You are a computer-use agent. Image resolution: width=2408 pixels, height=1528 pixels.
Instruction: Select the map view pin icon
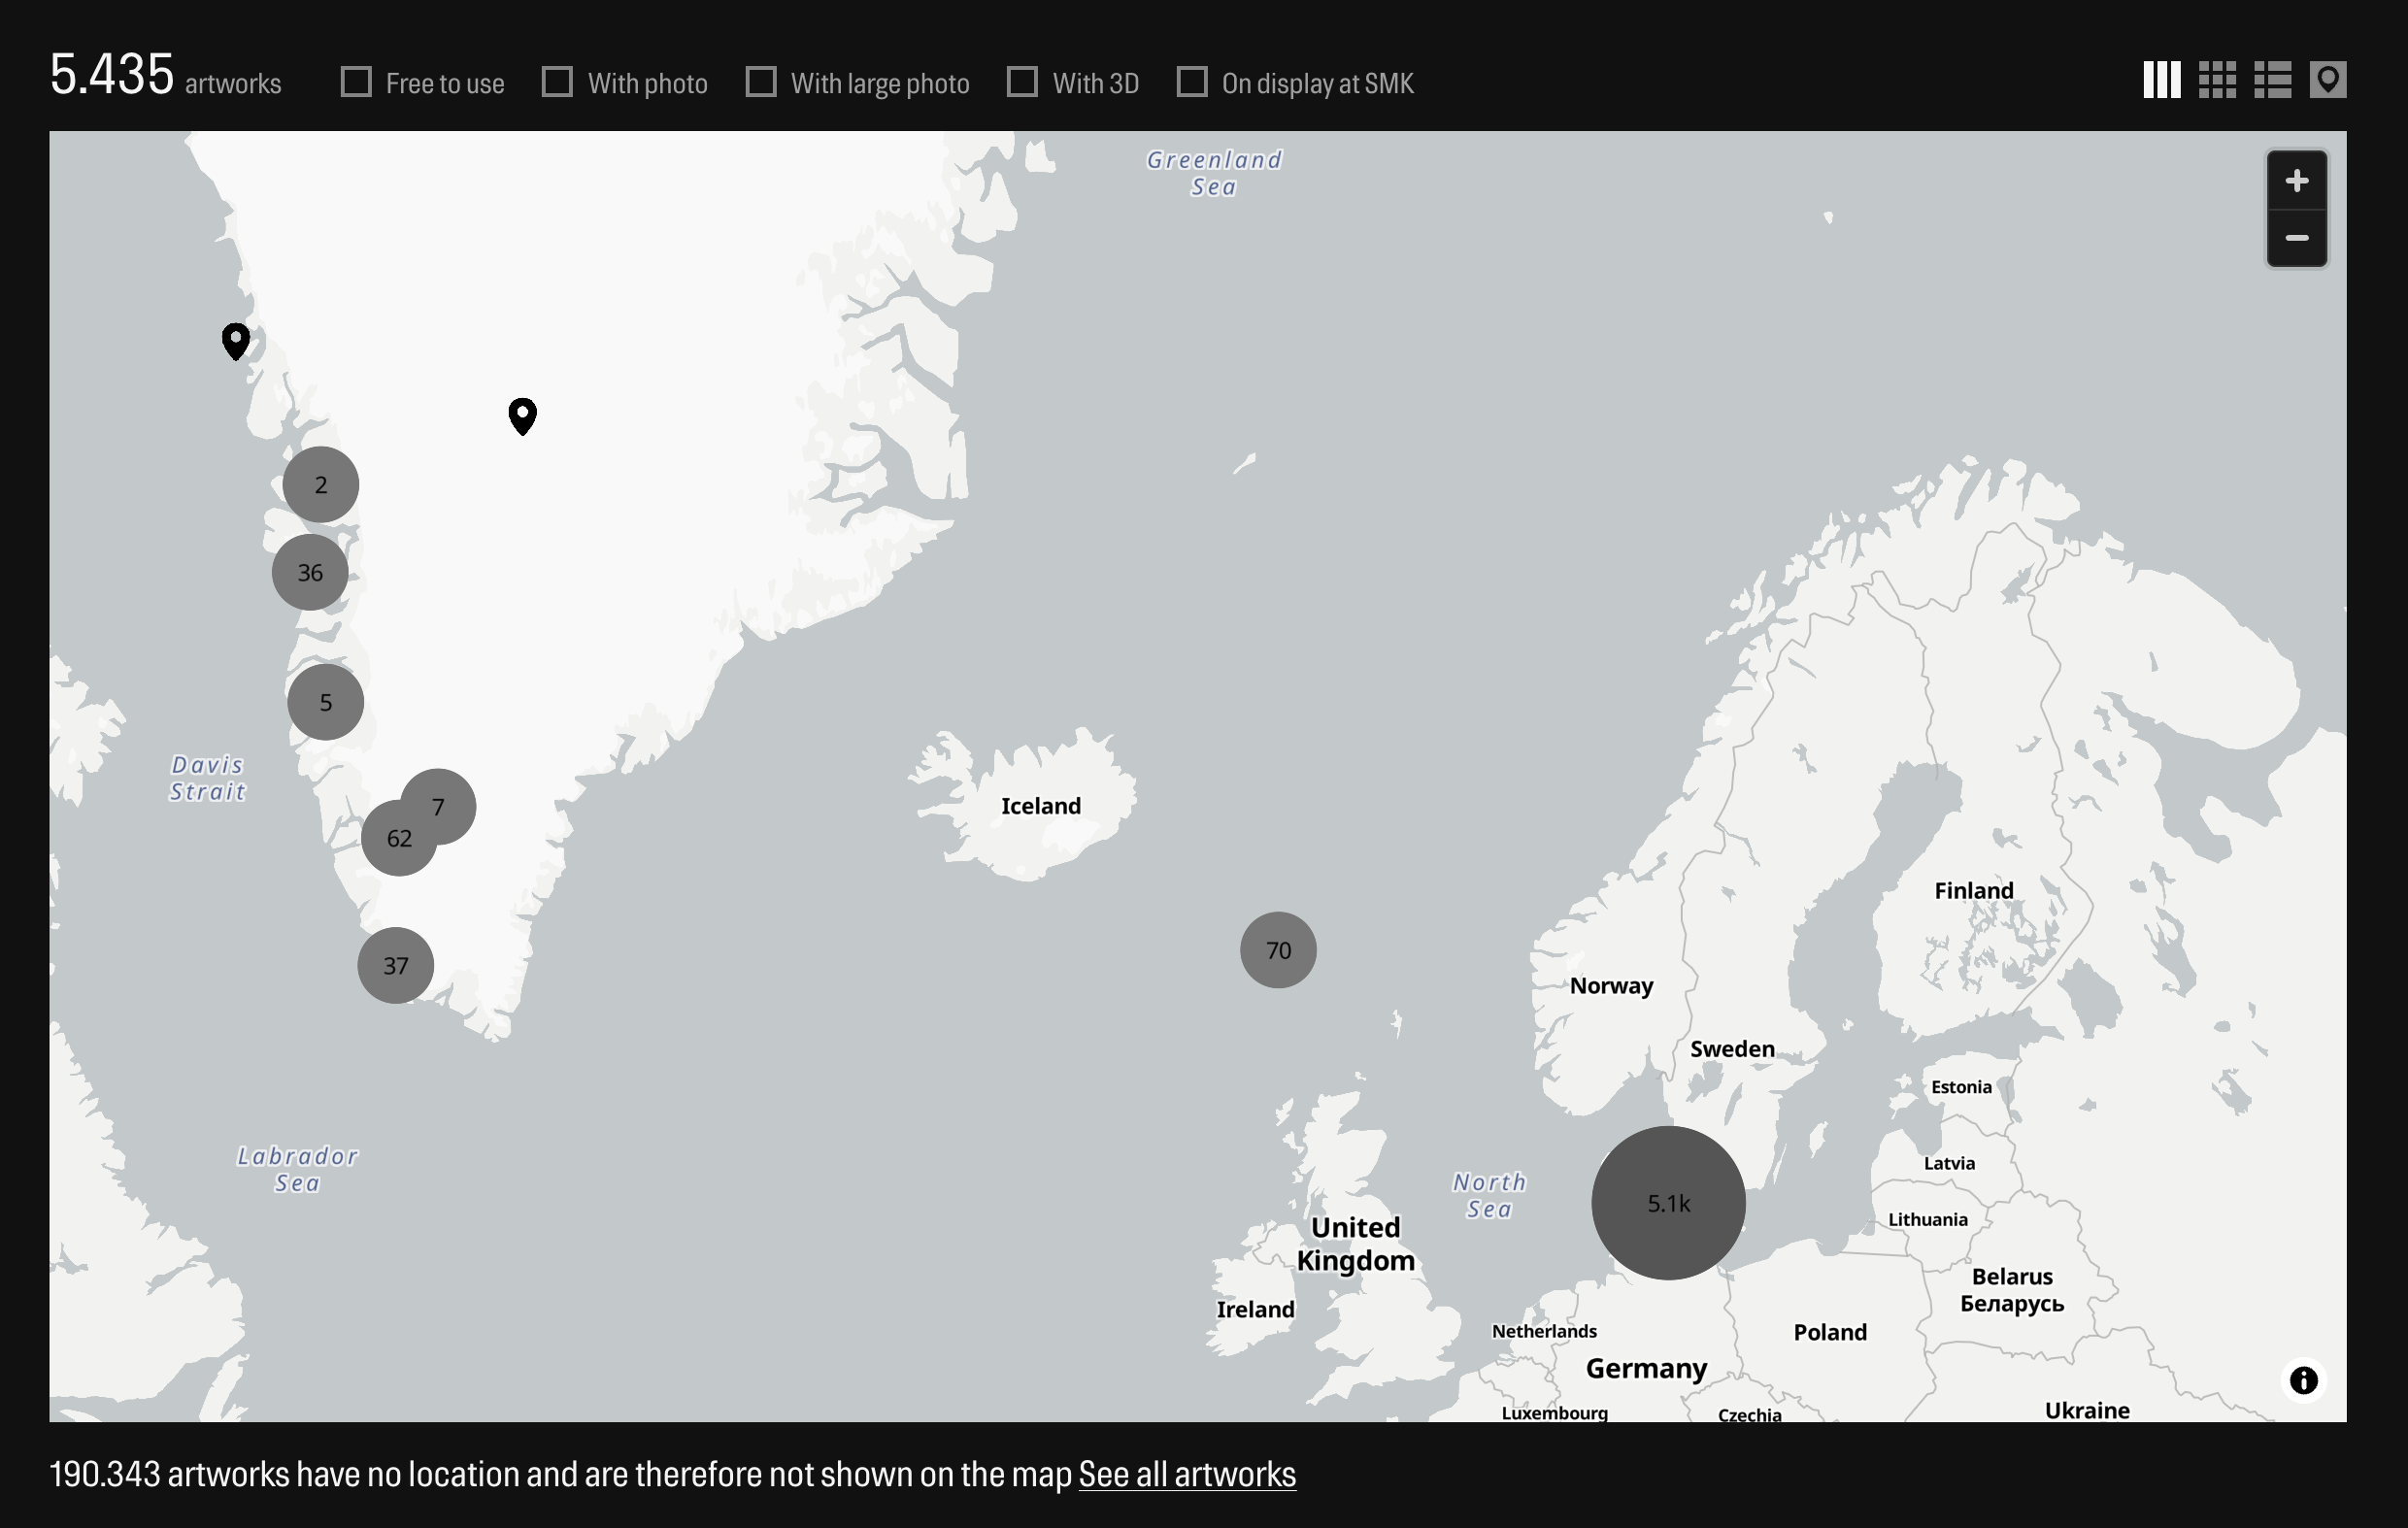pyautogui.click(x=2327, y=80)
